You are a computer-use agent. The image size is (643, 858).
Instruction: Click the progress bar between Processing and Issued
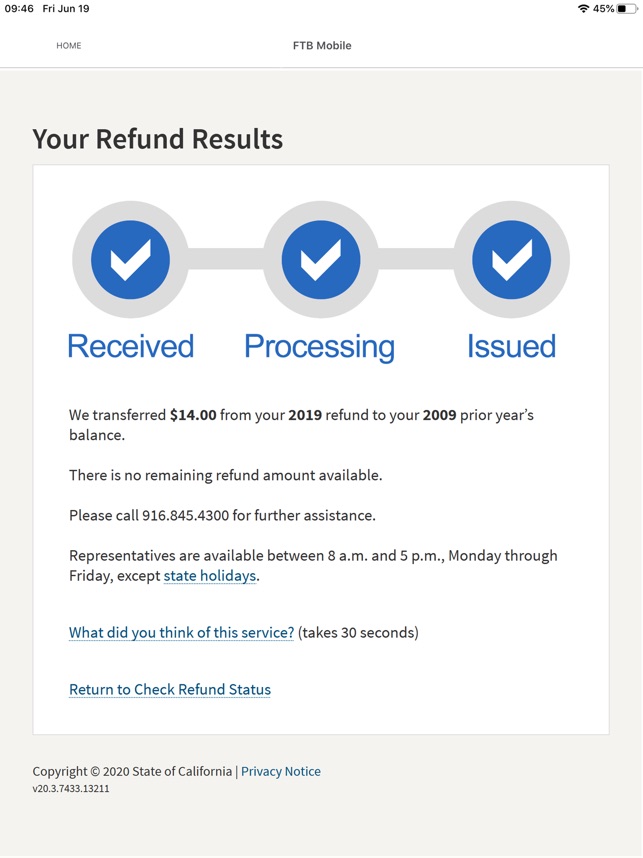[x=416, y=259]
